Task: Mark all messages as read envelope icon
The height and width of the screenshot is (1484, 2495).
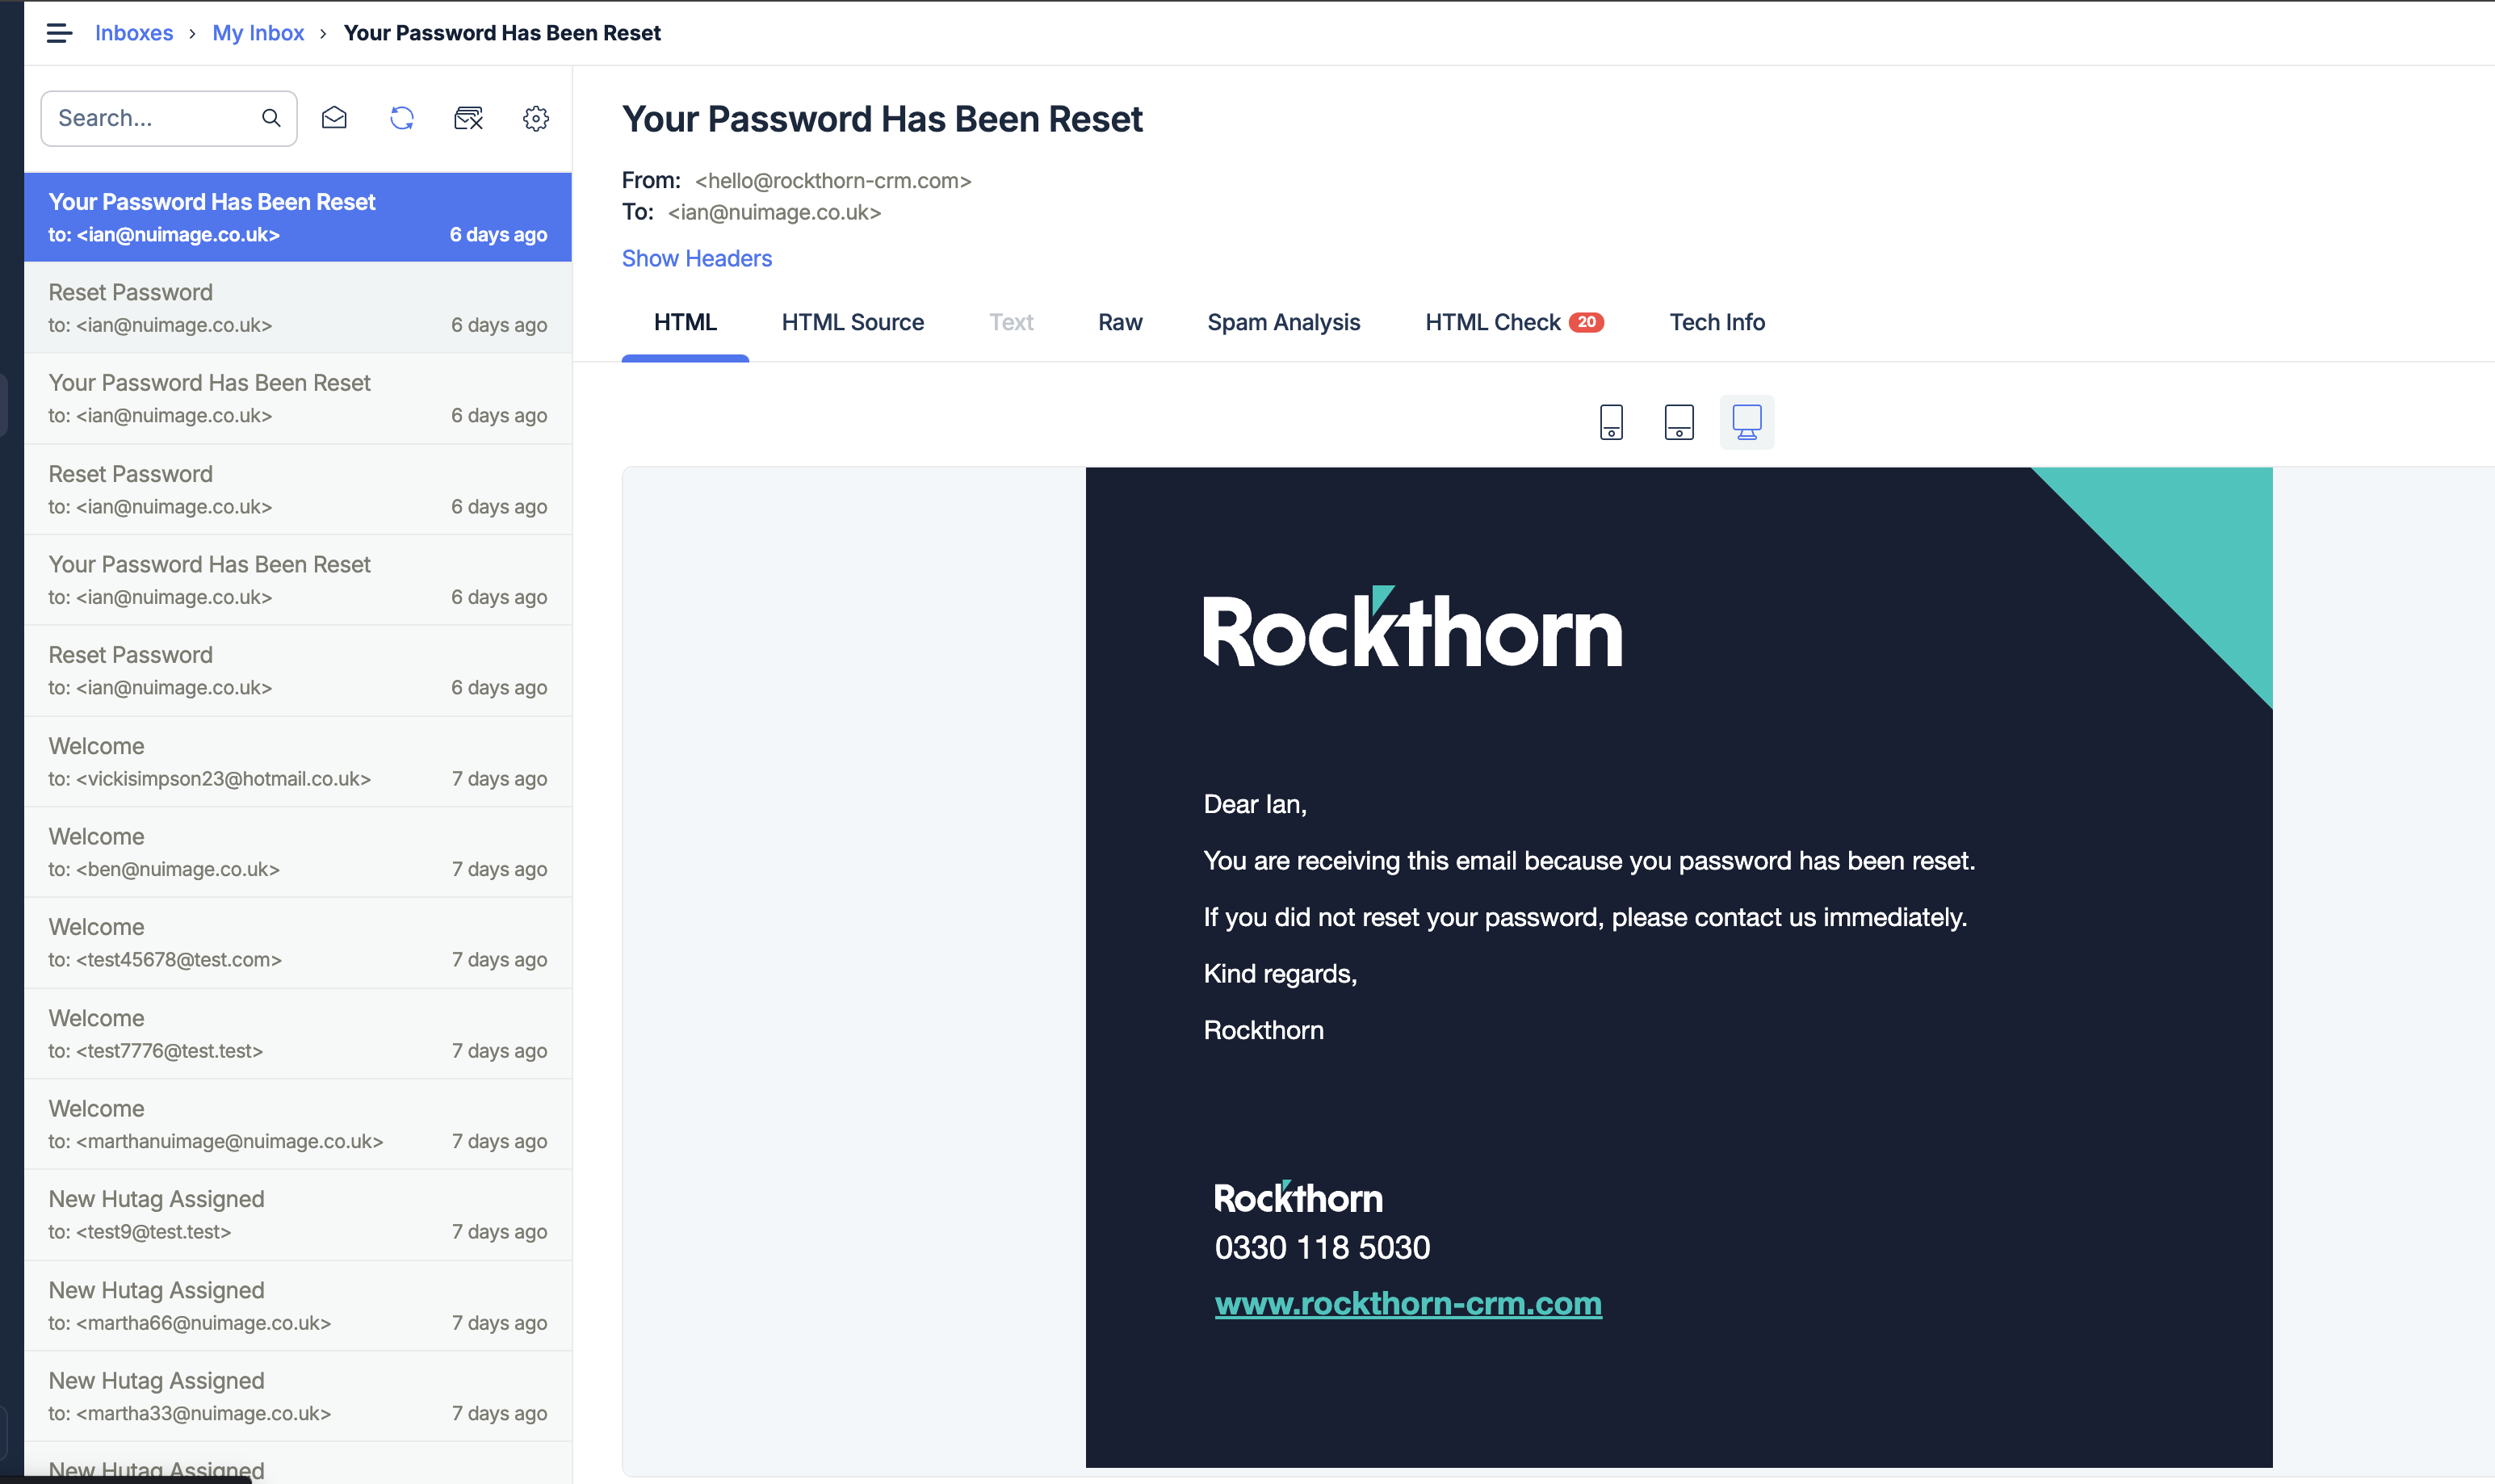Action: coord(334,118)
